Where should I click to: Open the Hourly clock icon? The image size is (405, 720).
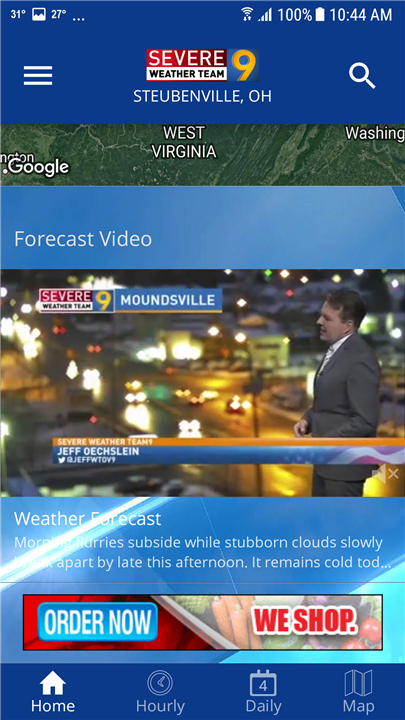160,683
